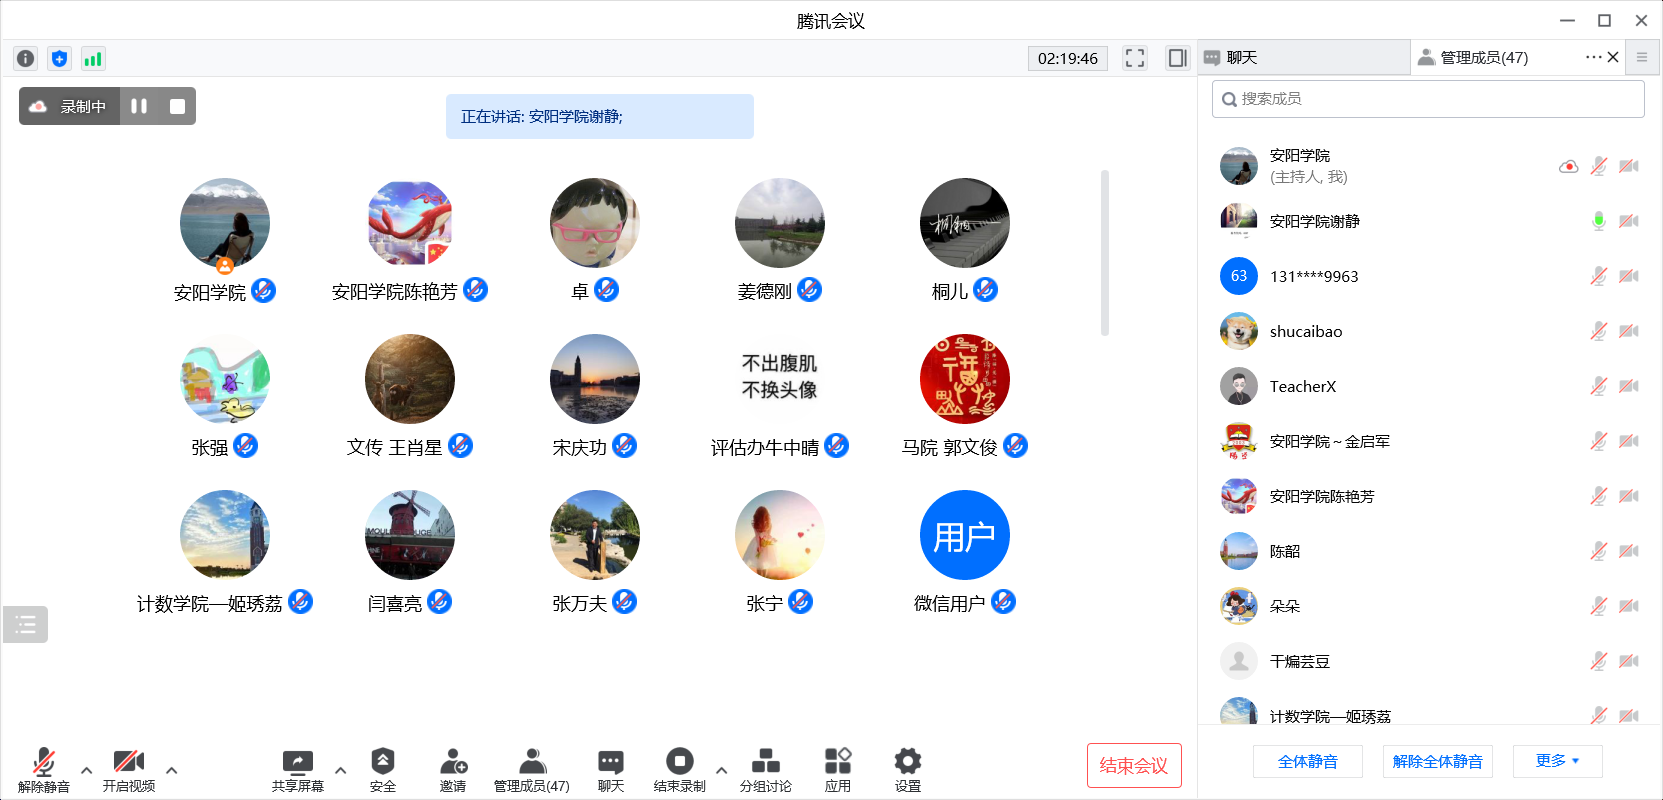The image size is (1663, 800).
Task: Open 聊天 chat from bottom toolbar
Action: [611, 770]
